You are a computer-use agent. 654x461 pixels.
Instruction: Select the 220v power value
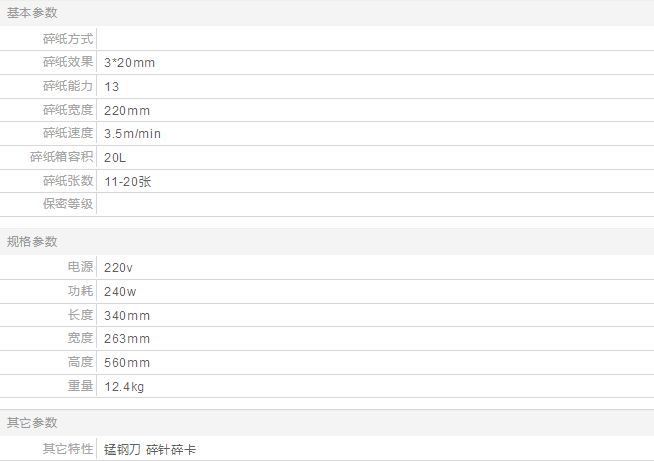pos(118,267)
